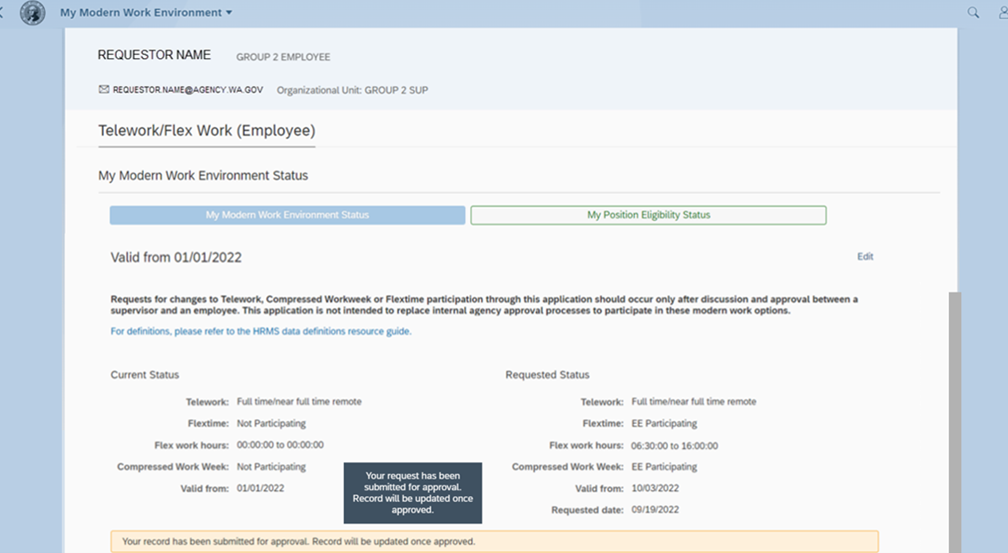This screenshot has width=1008, height=553.
Task: Click the Requested date value 09/19/2022
Action: (655, 510)
